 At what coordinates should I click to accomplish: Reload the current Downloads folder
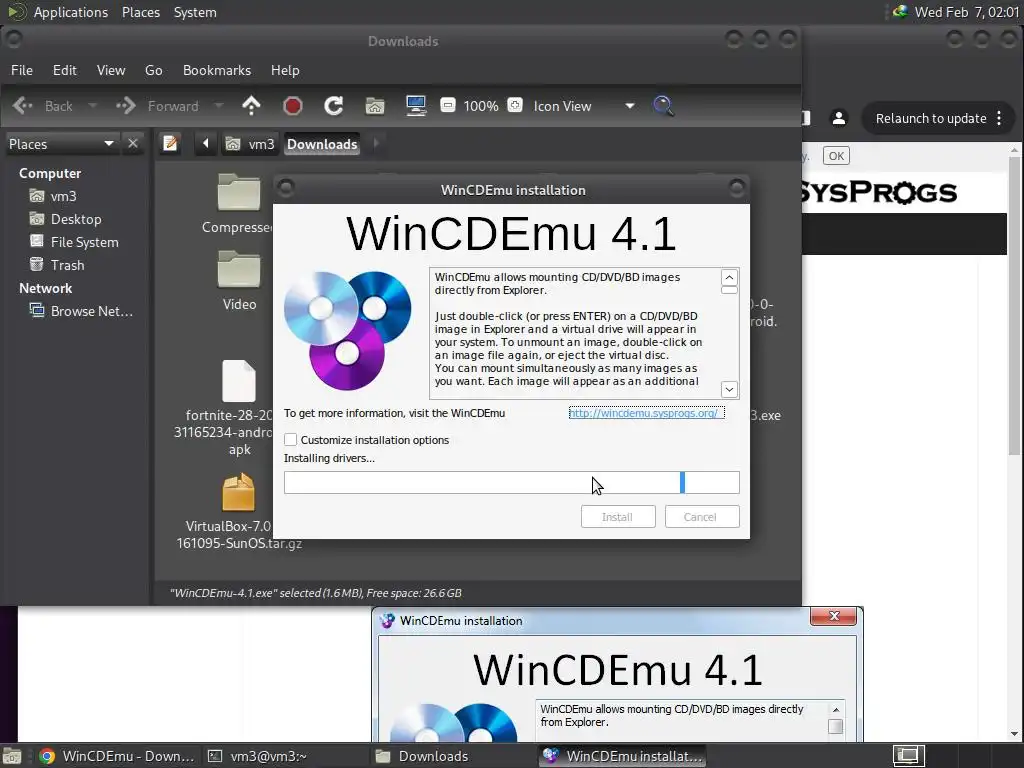coord(334,106)
